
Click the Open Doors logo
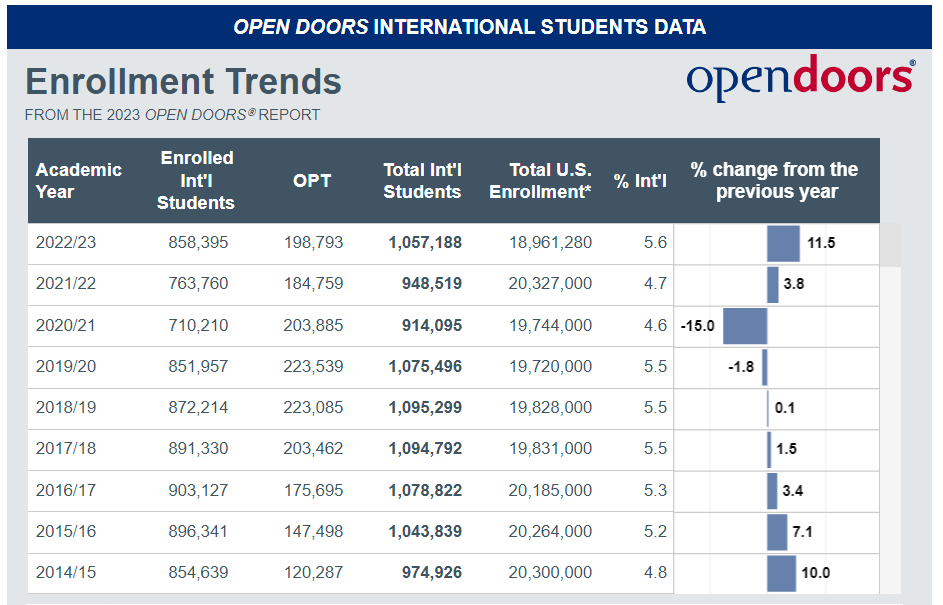[x=799, y=78]
